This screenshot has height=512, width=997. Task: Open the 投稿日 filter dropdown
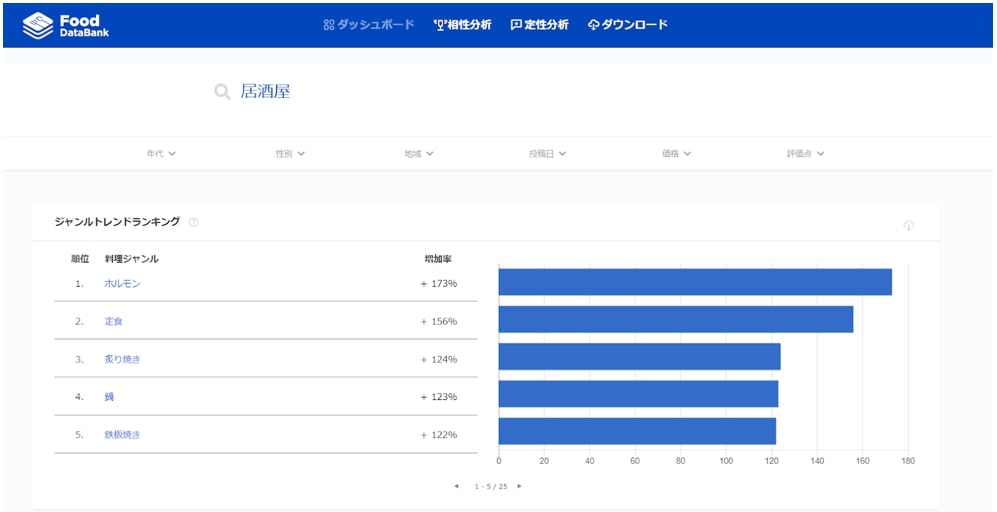(x=547, y=154)
